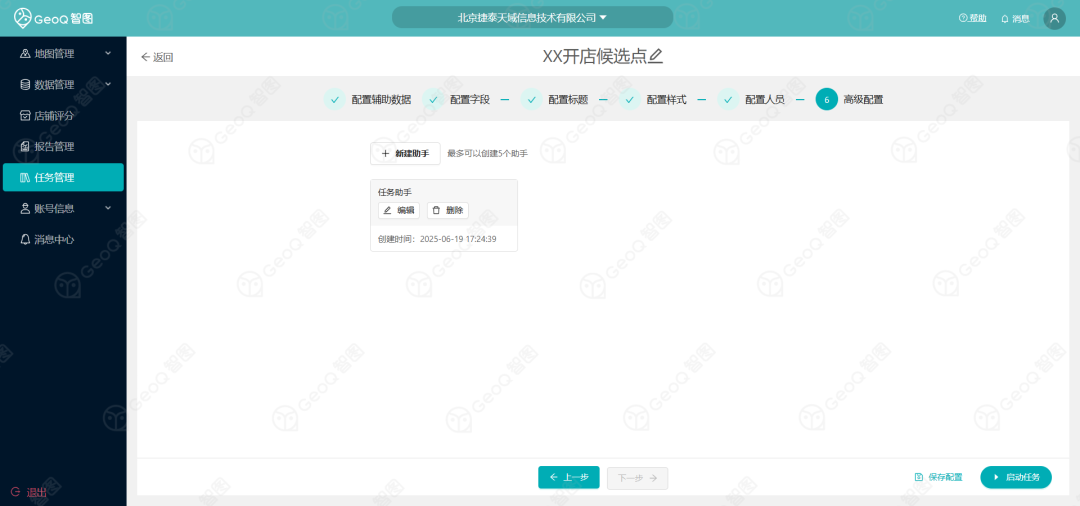
Task: Click 启动任务 start task button
Action: pyautogui.click(x=1016, y=477)
